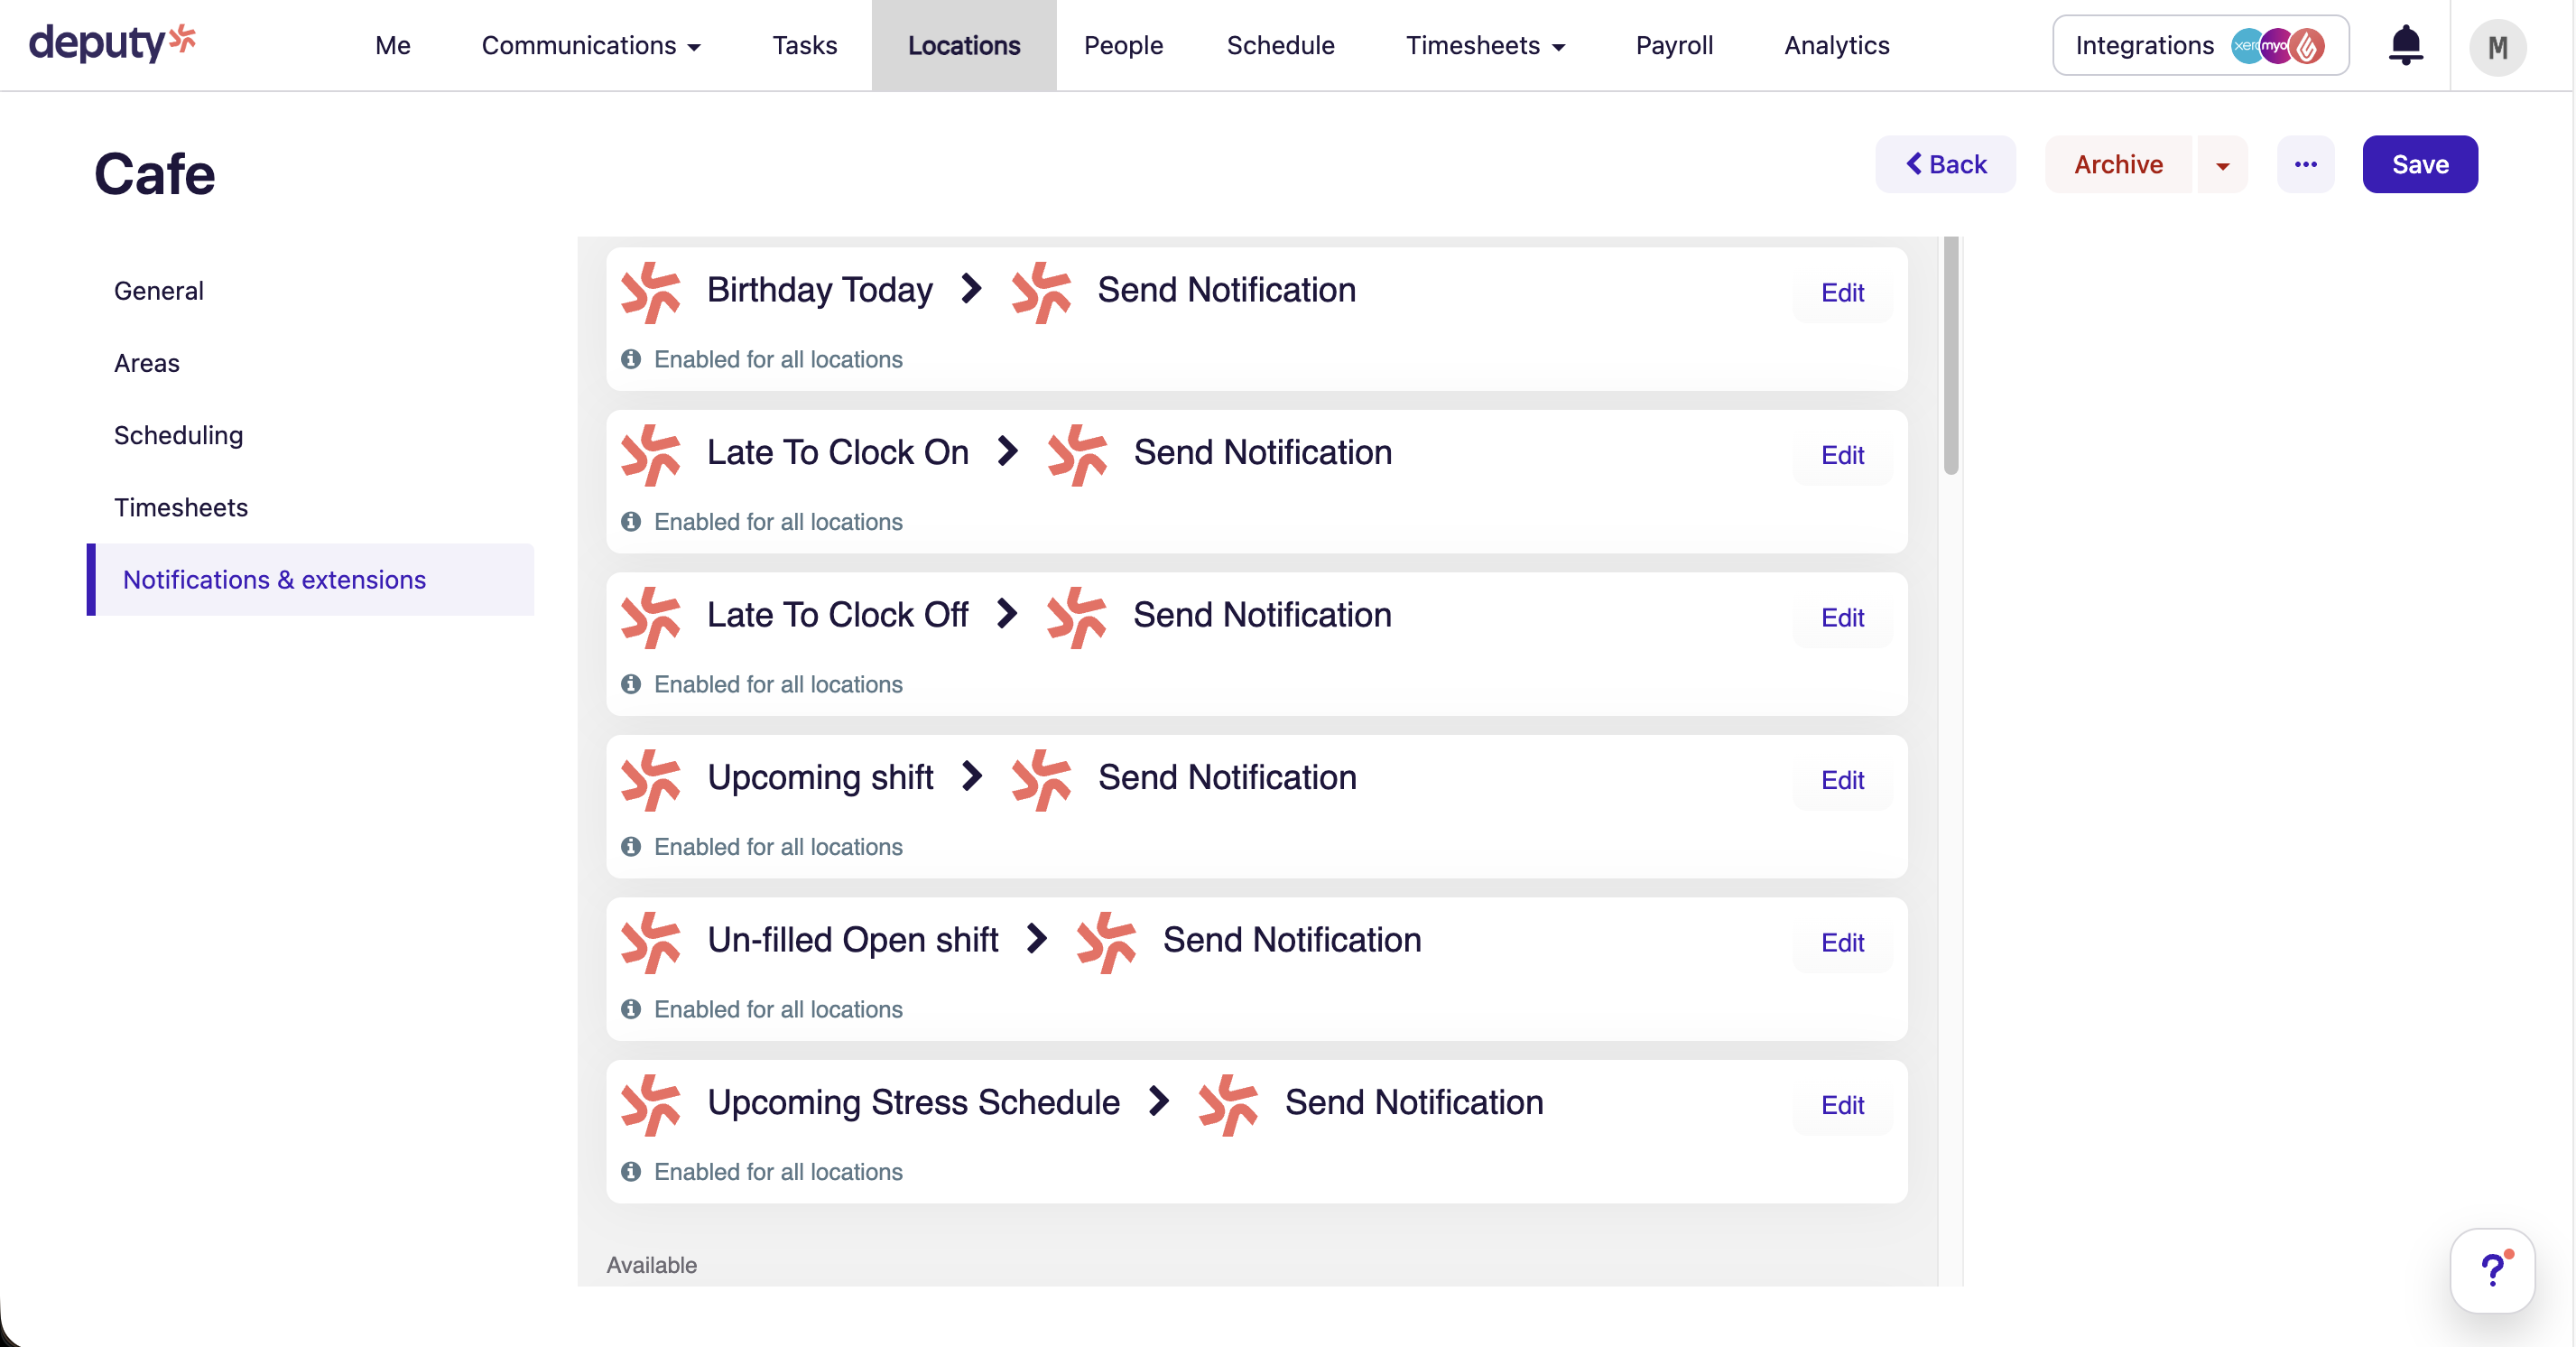Image resolution: width=2576 pixels, height=1347 pixels.
Task: Switch to the People tab
Action: pos(1122,45)
